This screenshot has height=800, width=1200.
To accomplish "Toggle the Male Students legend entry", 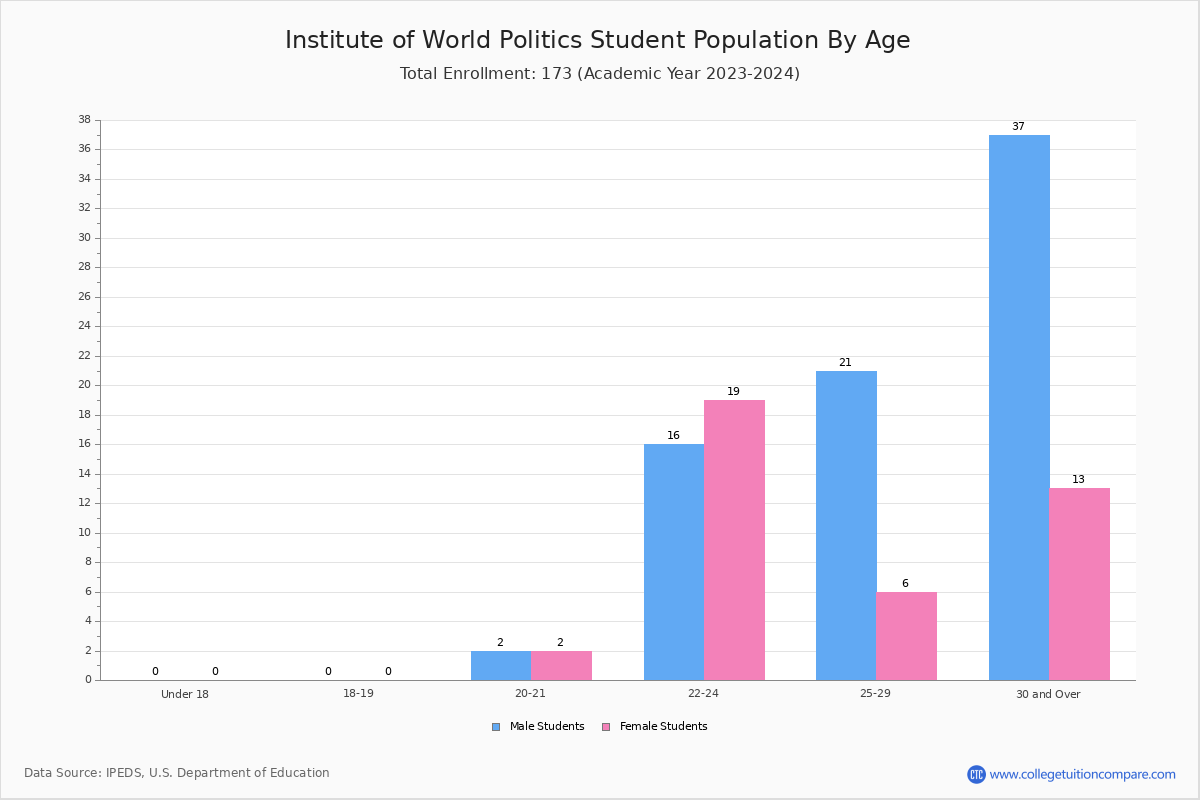I will (x=538, y=727).
